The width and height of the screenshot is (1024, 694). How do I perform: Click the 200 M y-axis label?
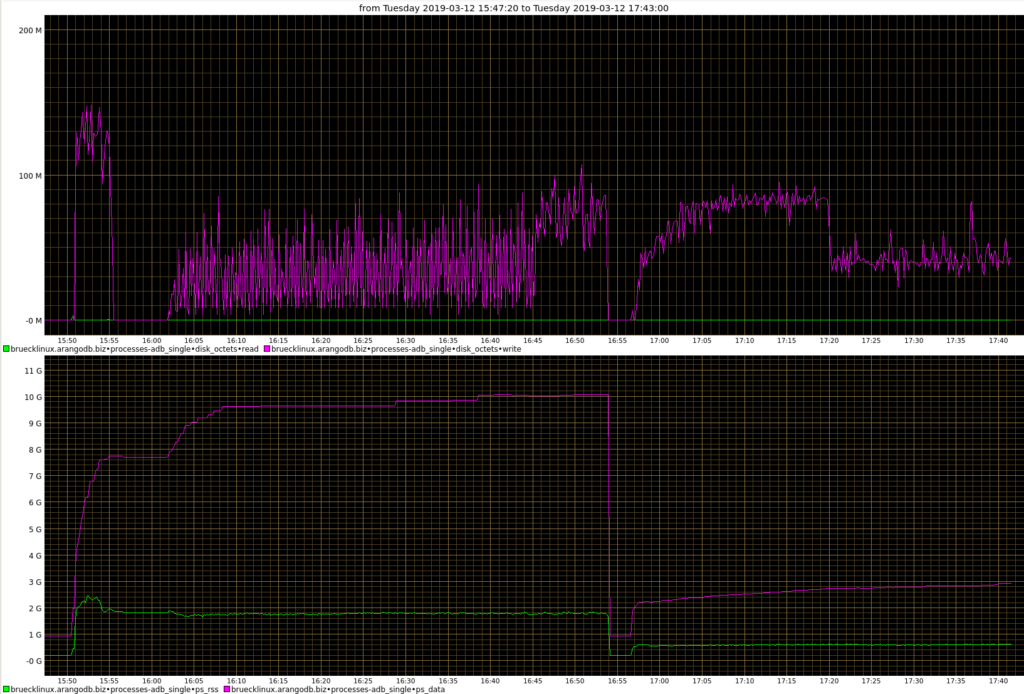point(30,30)
